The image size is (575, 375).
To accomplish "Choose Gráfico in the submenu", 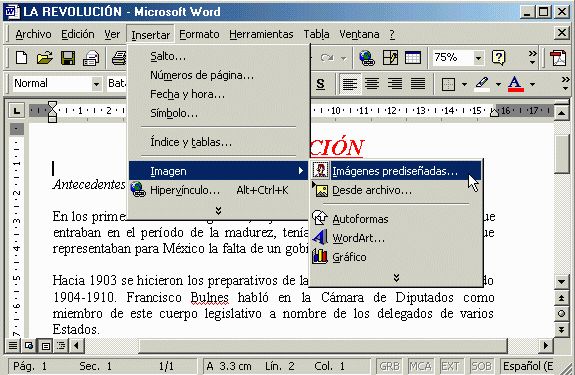I will coord(396,257).
